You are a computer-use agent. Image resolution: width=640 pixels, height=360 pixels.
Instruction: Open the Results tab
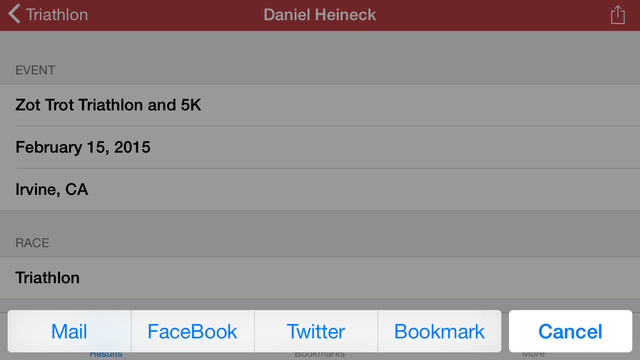(x=106, y=354)
